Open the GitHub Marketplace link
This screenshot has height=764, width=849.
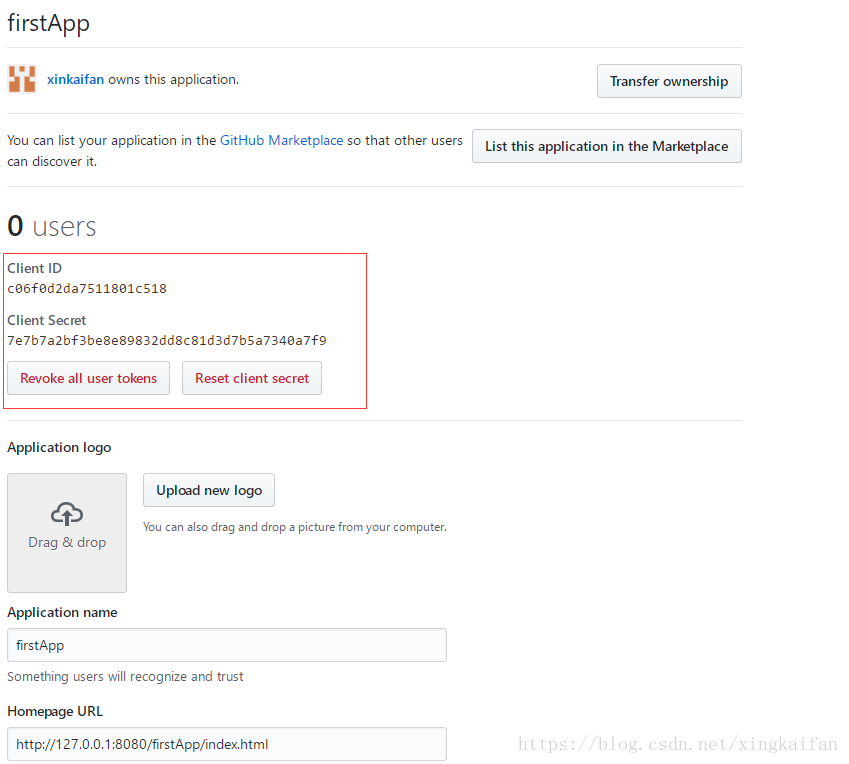click(x=282, y=140)
